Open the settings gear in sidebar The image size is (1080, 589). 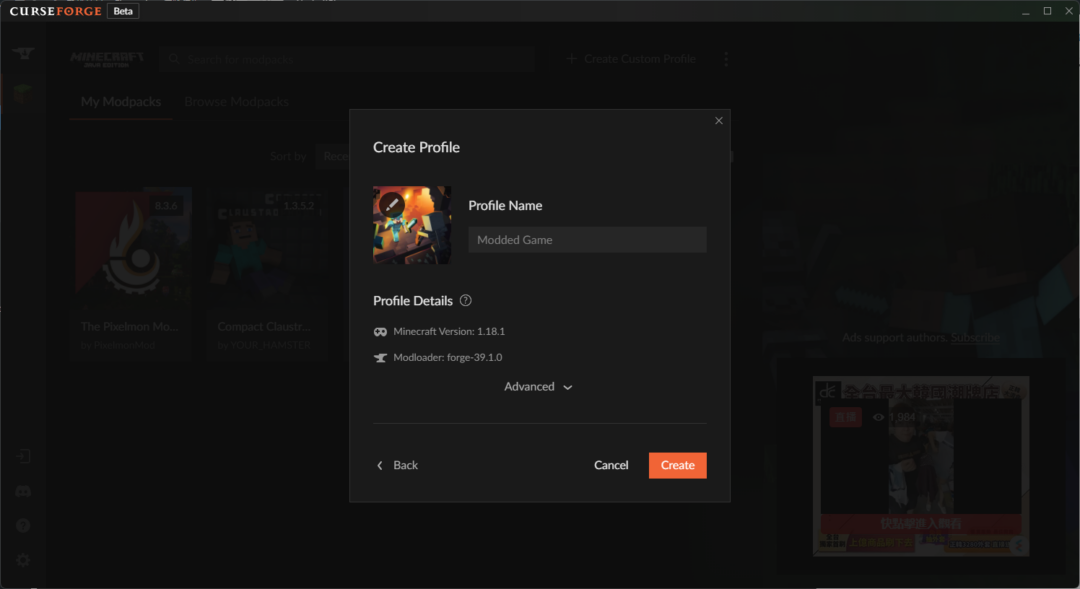click(23, 560)
